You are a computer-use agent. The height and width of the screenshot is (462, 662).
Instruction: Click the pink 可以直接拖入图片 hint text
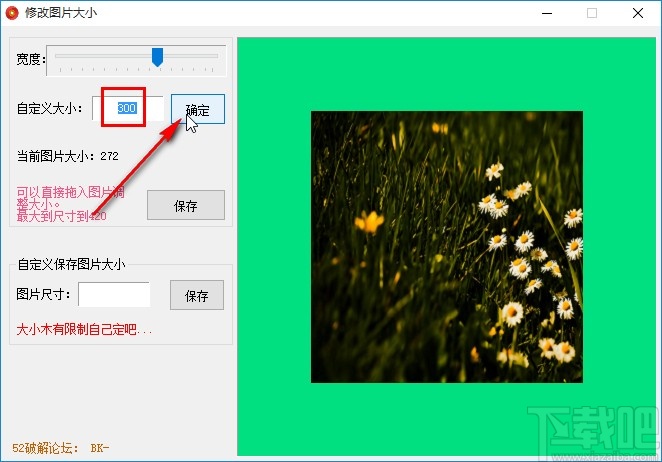point(71,204)
